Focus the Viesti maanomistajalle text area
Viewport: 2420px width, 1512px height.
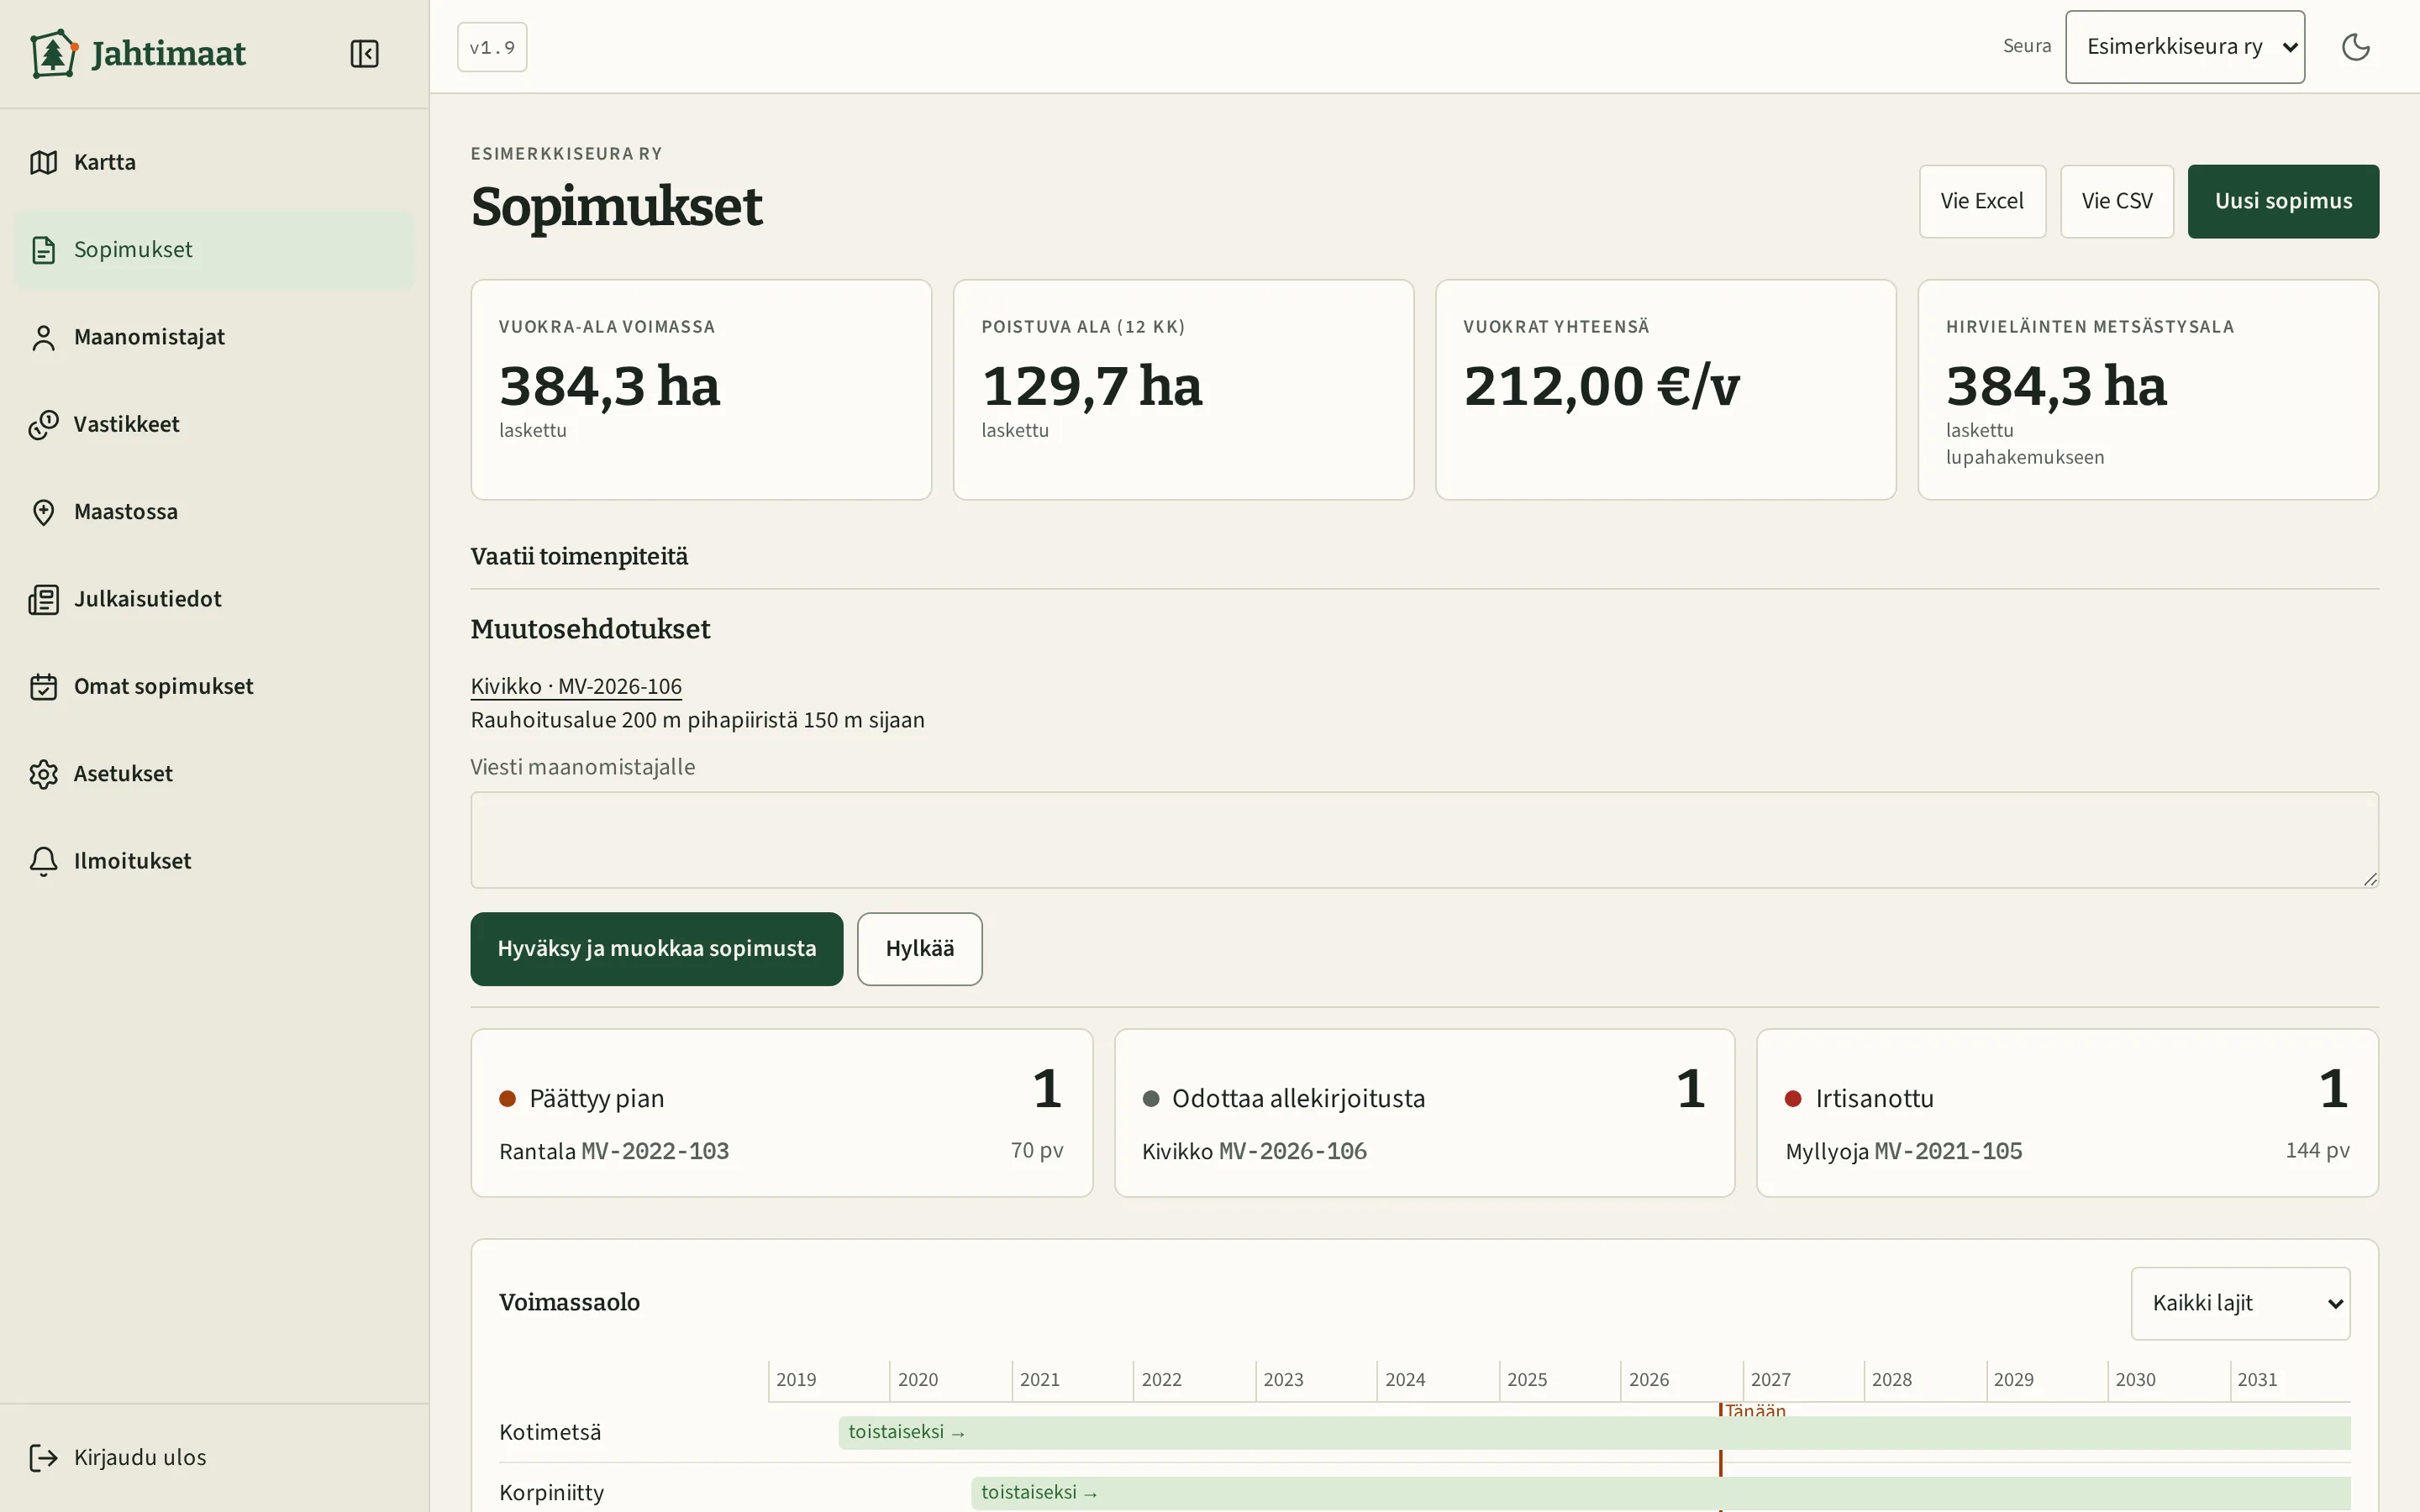[1424, 840]
